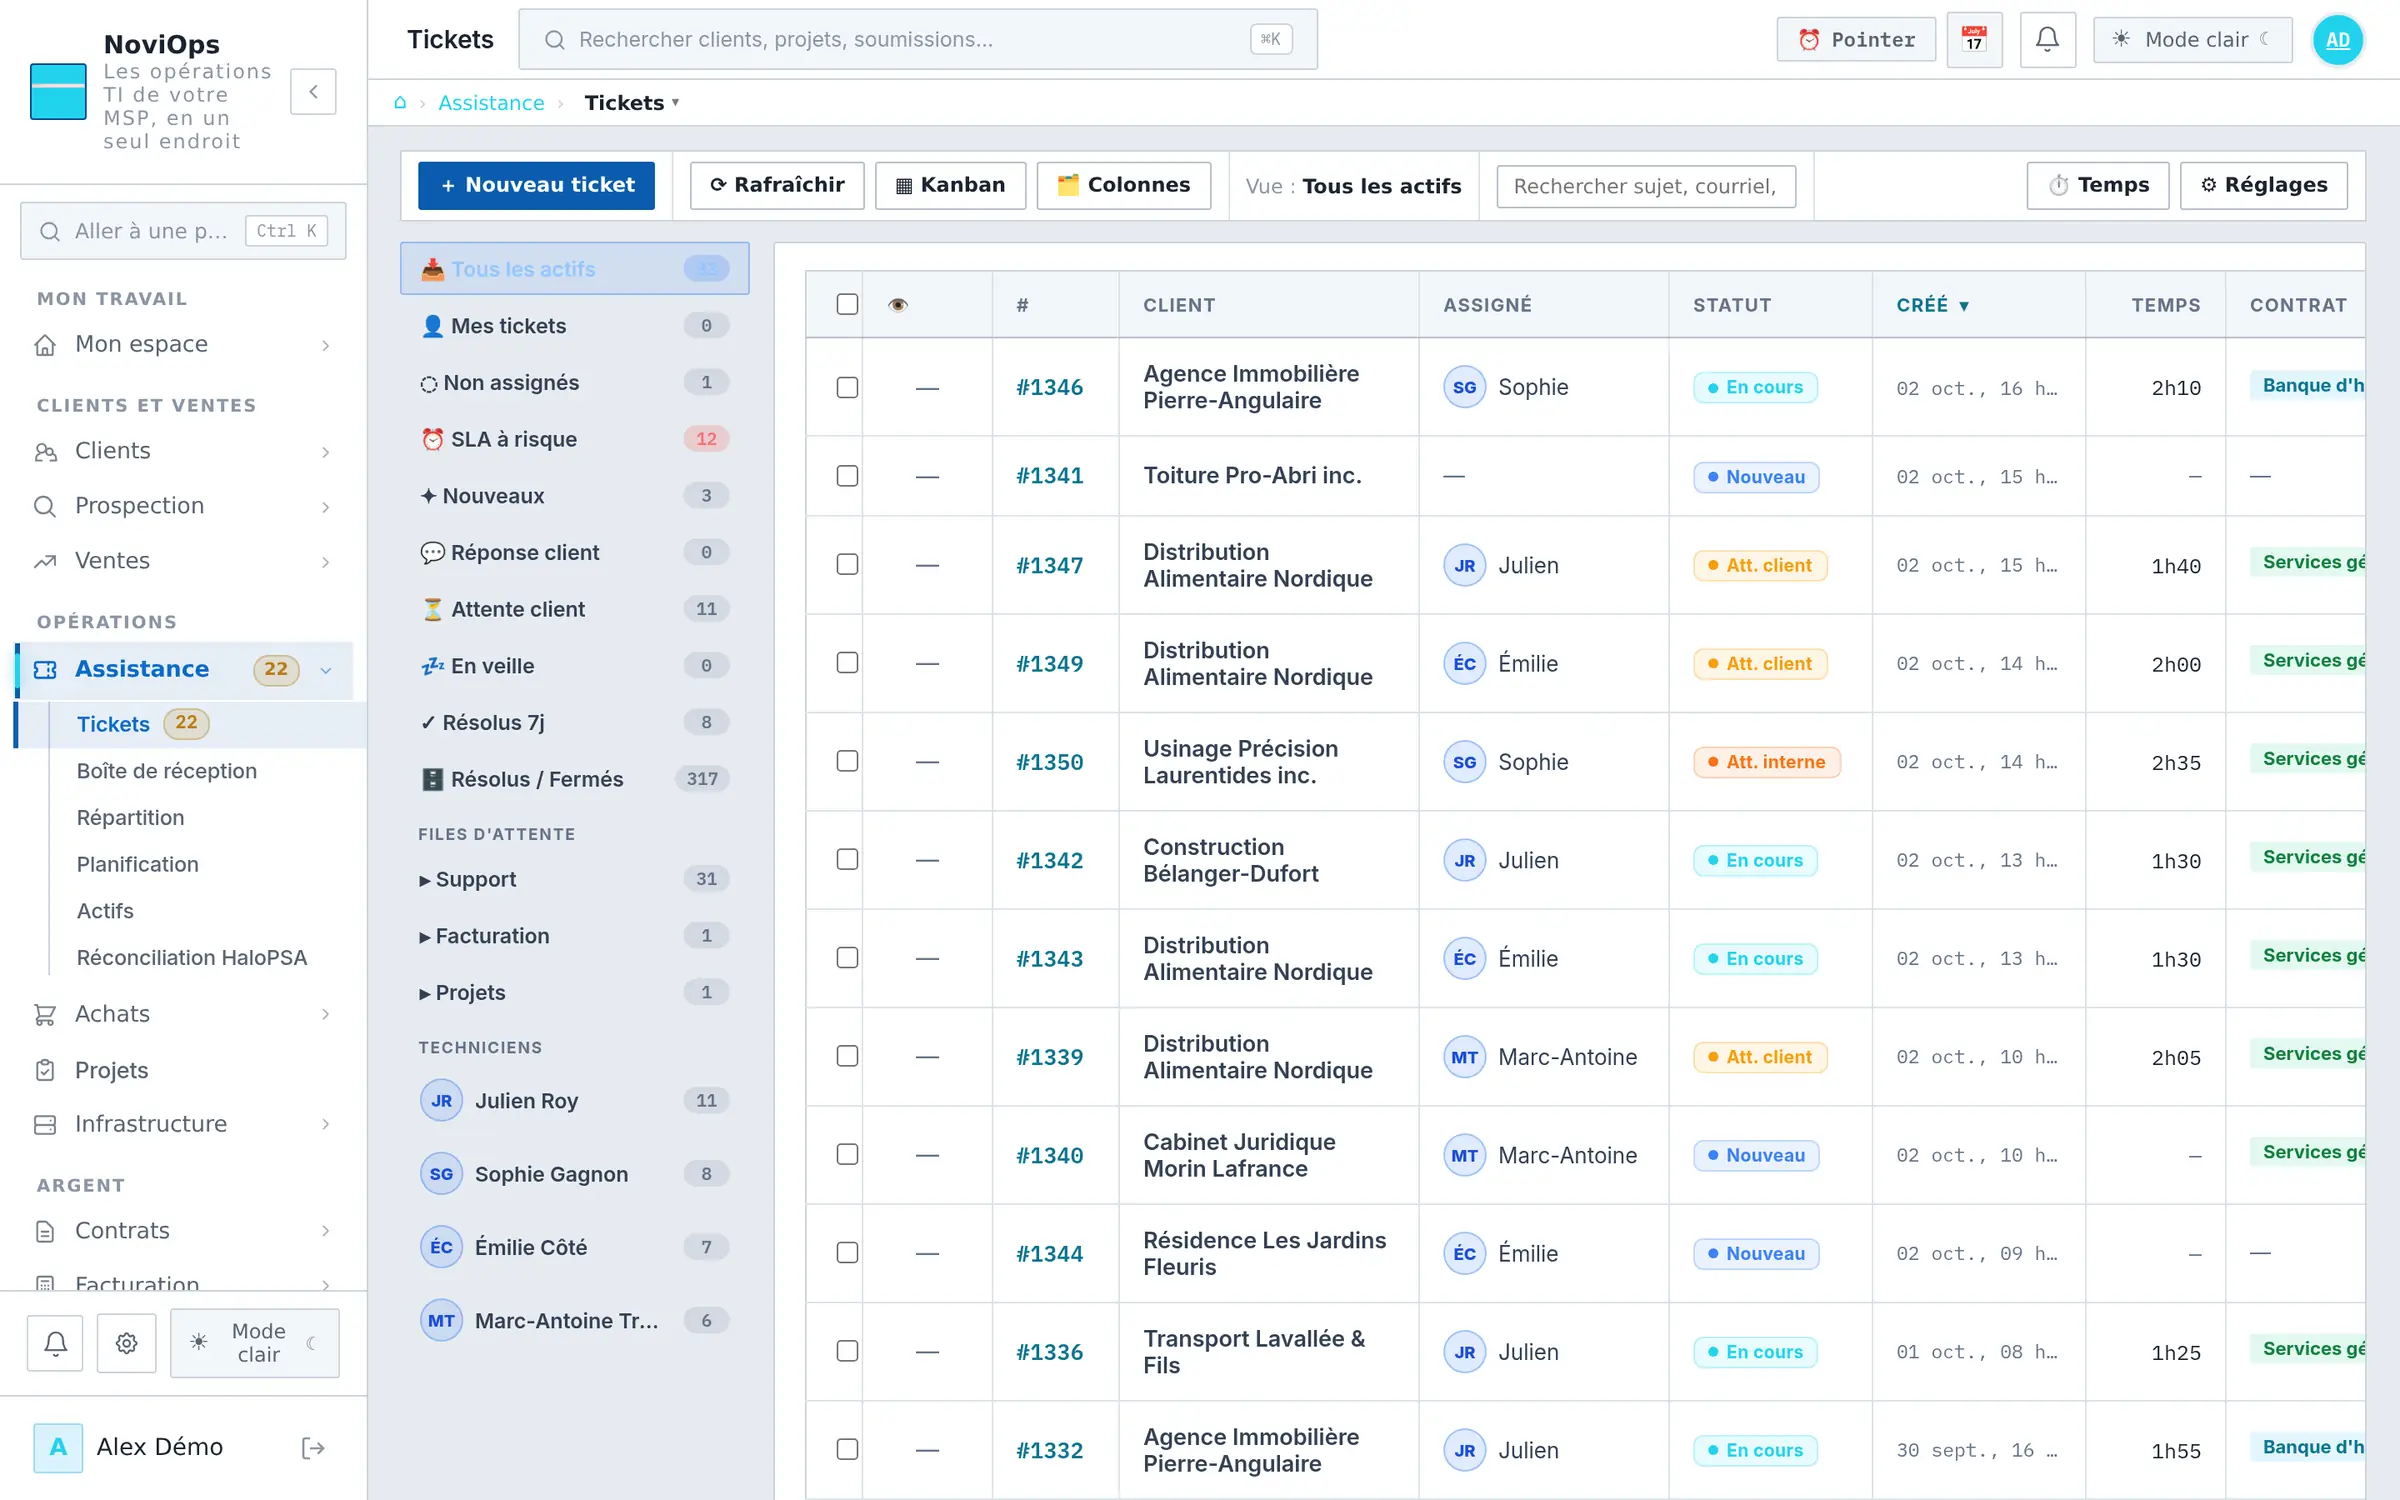
Task: Open notifications bell in top bar
Action: click(2047, 40)
